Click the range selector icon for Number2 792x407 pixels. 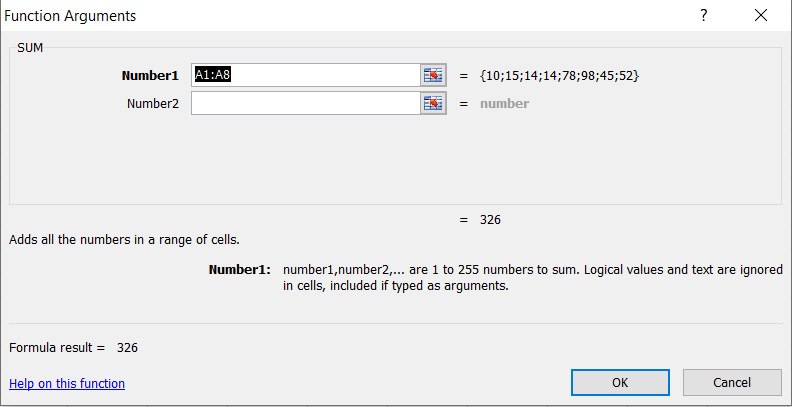pyautogui.click(x=433, y=103)
